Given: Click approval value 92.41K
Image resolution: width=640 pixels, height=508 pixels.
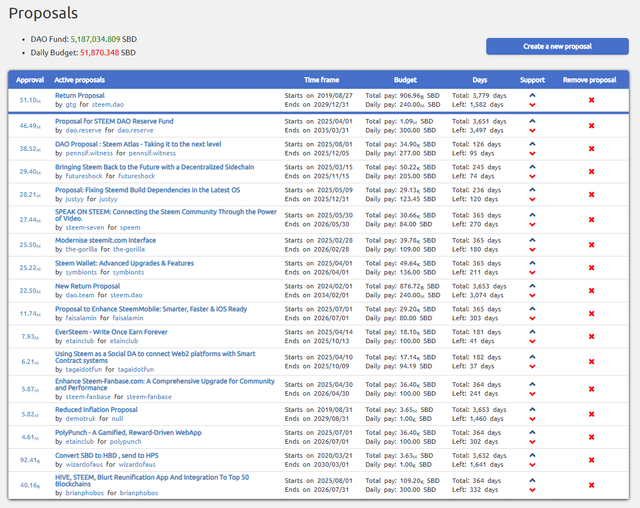Looking at the screenshot, I should [30, 460].
